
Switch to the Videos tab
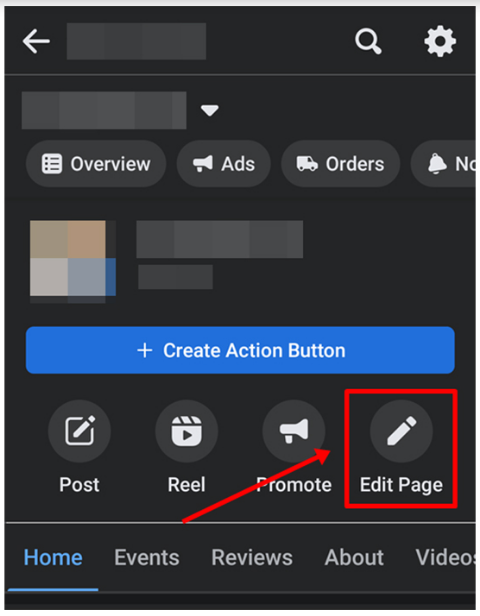pos(445,557)
